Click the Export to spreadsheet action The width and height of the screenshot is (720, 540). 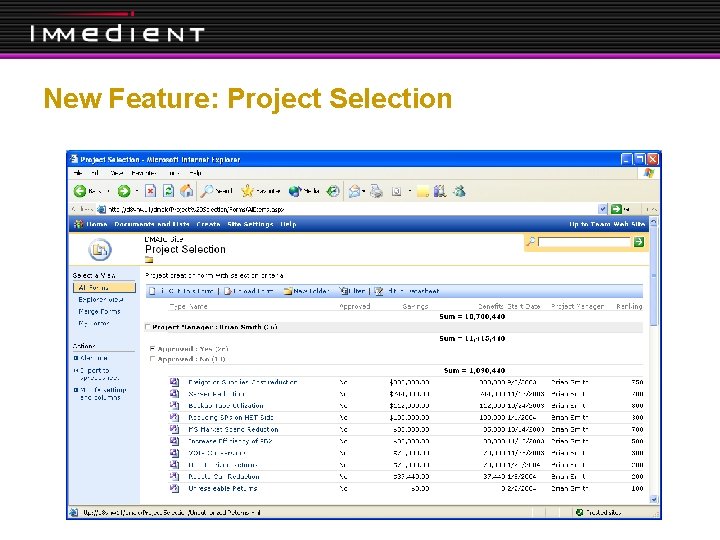click(99, 374)
